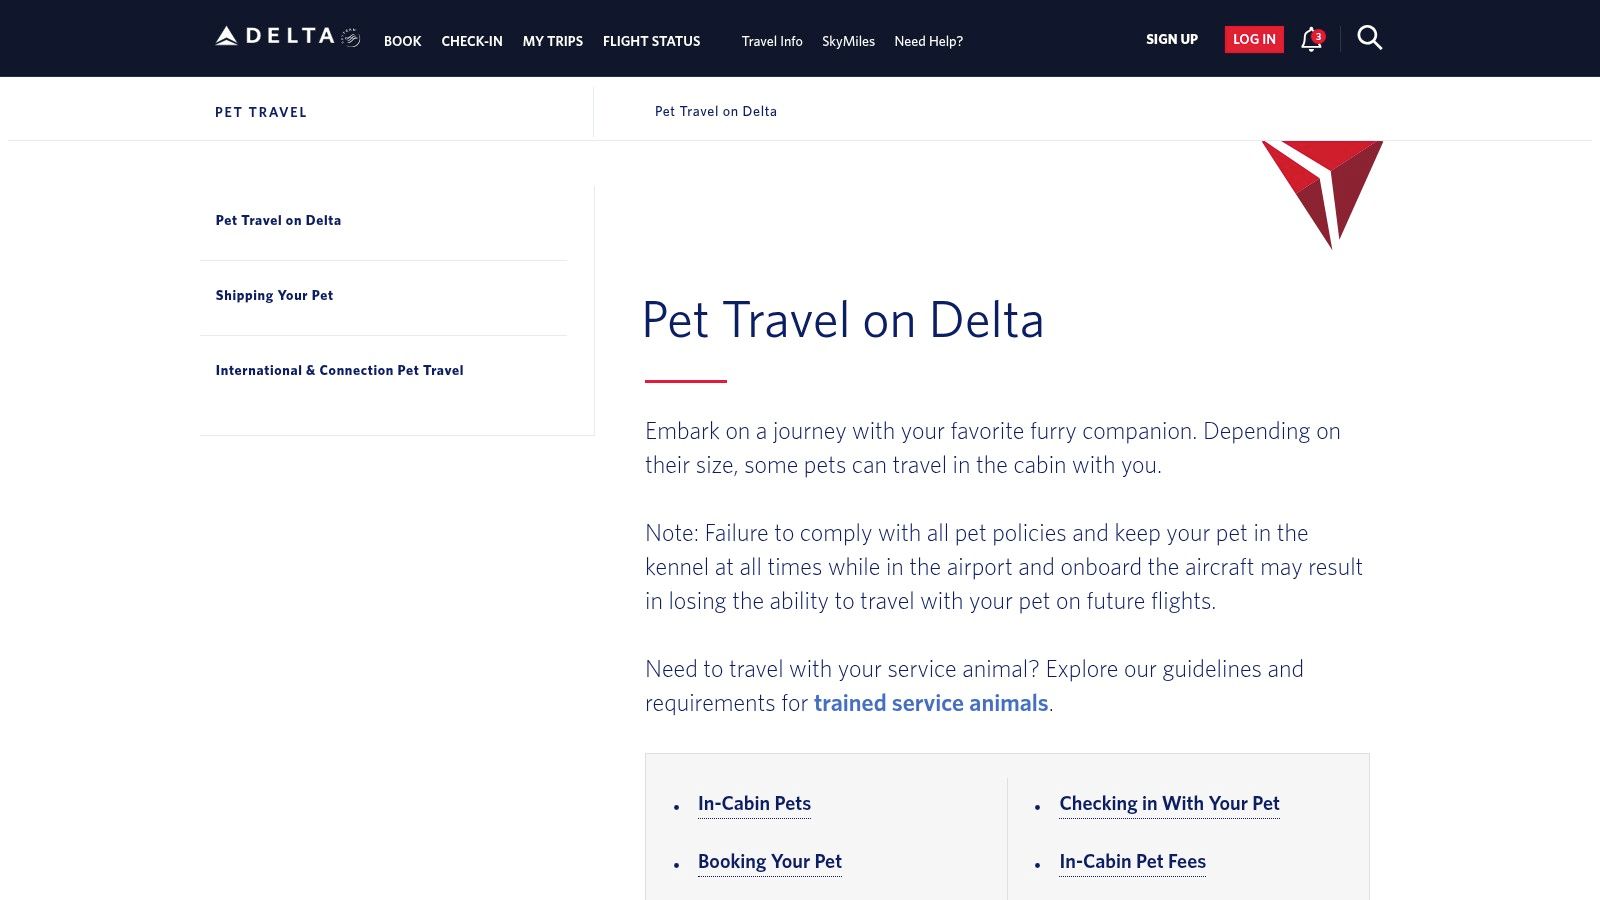Open the BOOK menu
The image size is (1600, 900).
pos(402,41)
